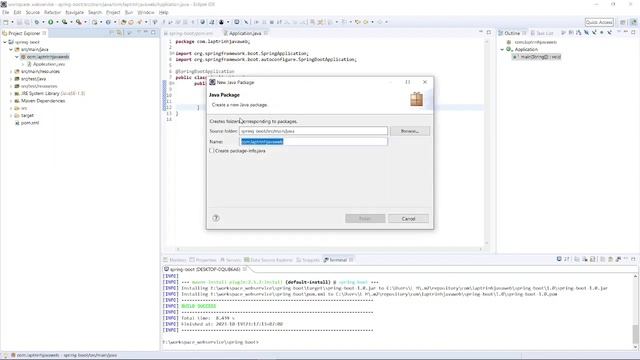Toggle Link with Editor in Project Explorer
This screenshot has width=640, height=360.
(x=119, y=33)
